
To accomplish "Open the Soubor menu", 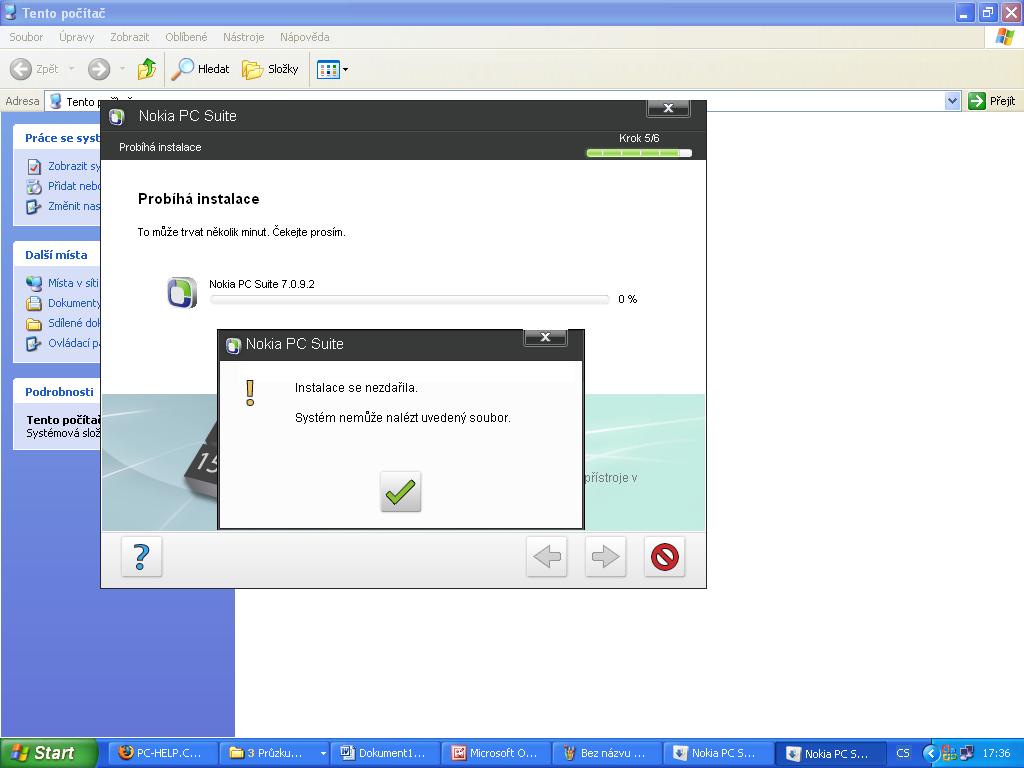I will [x=26, y=37].
